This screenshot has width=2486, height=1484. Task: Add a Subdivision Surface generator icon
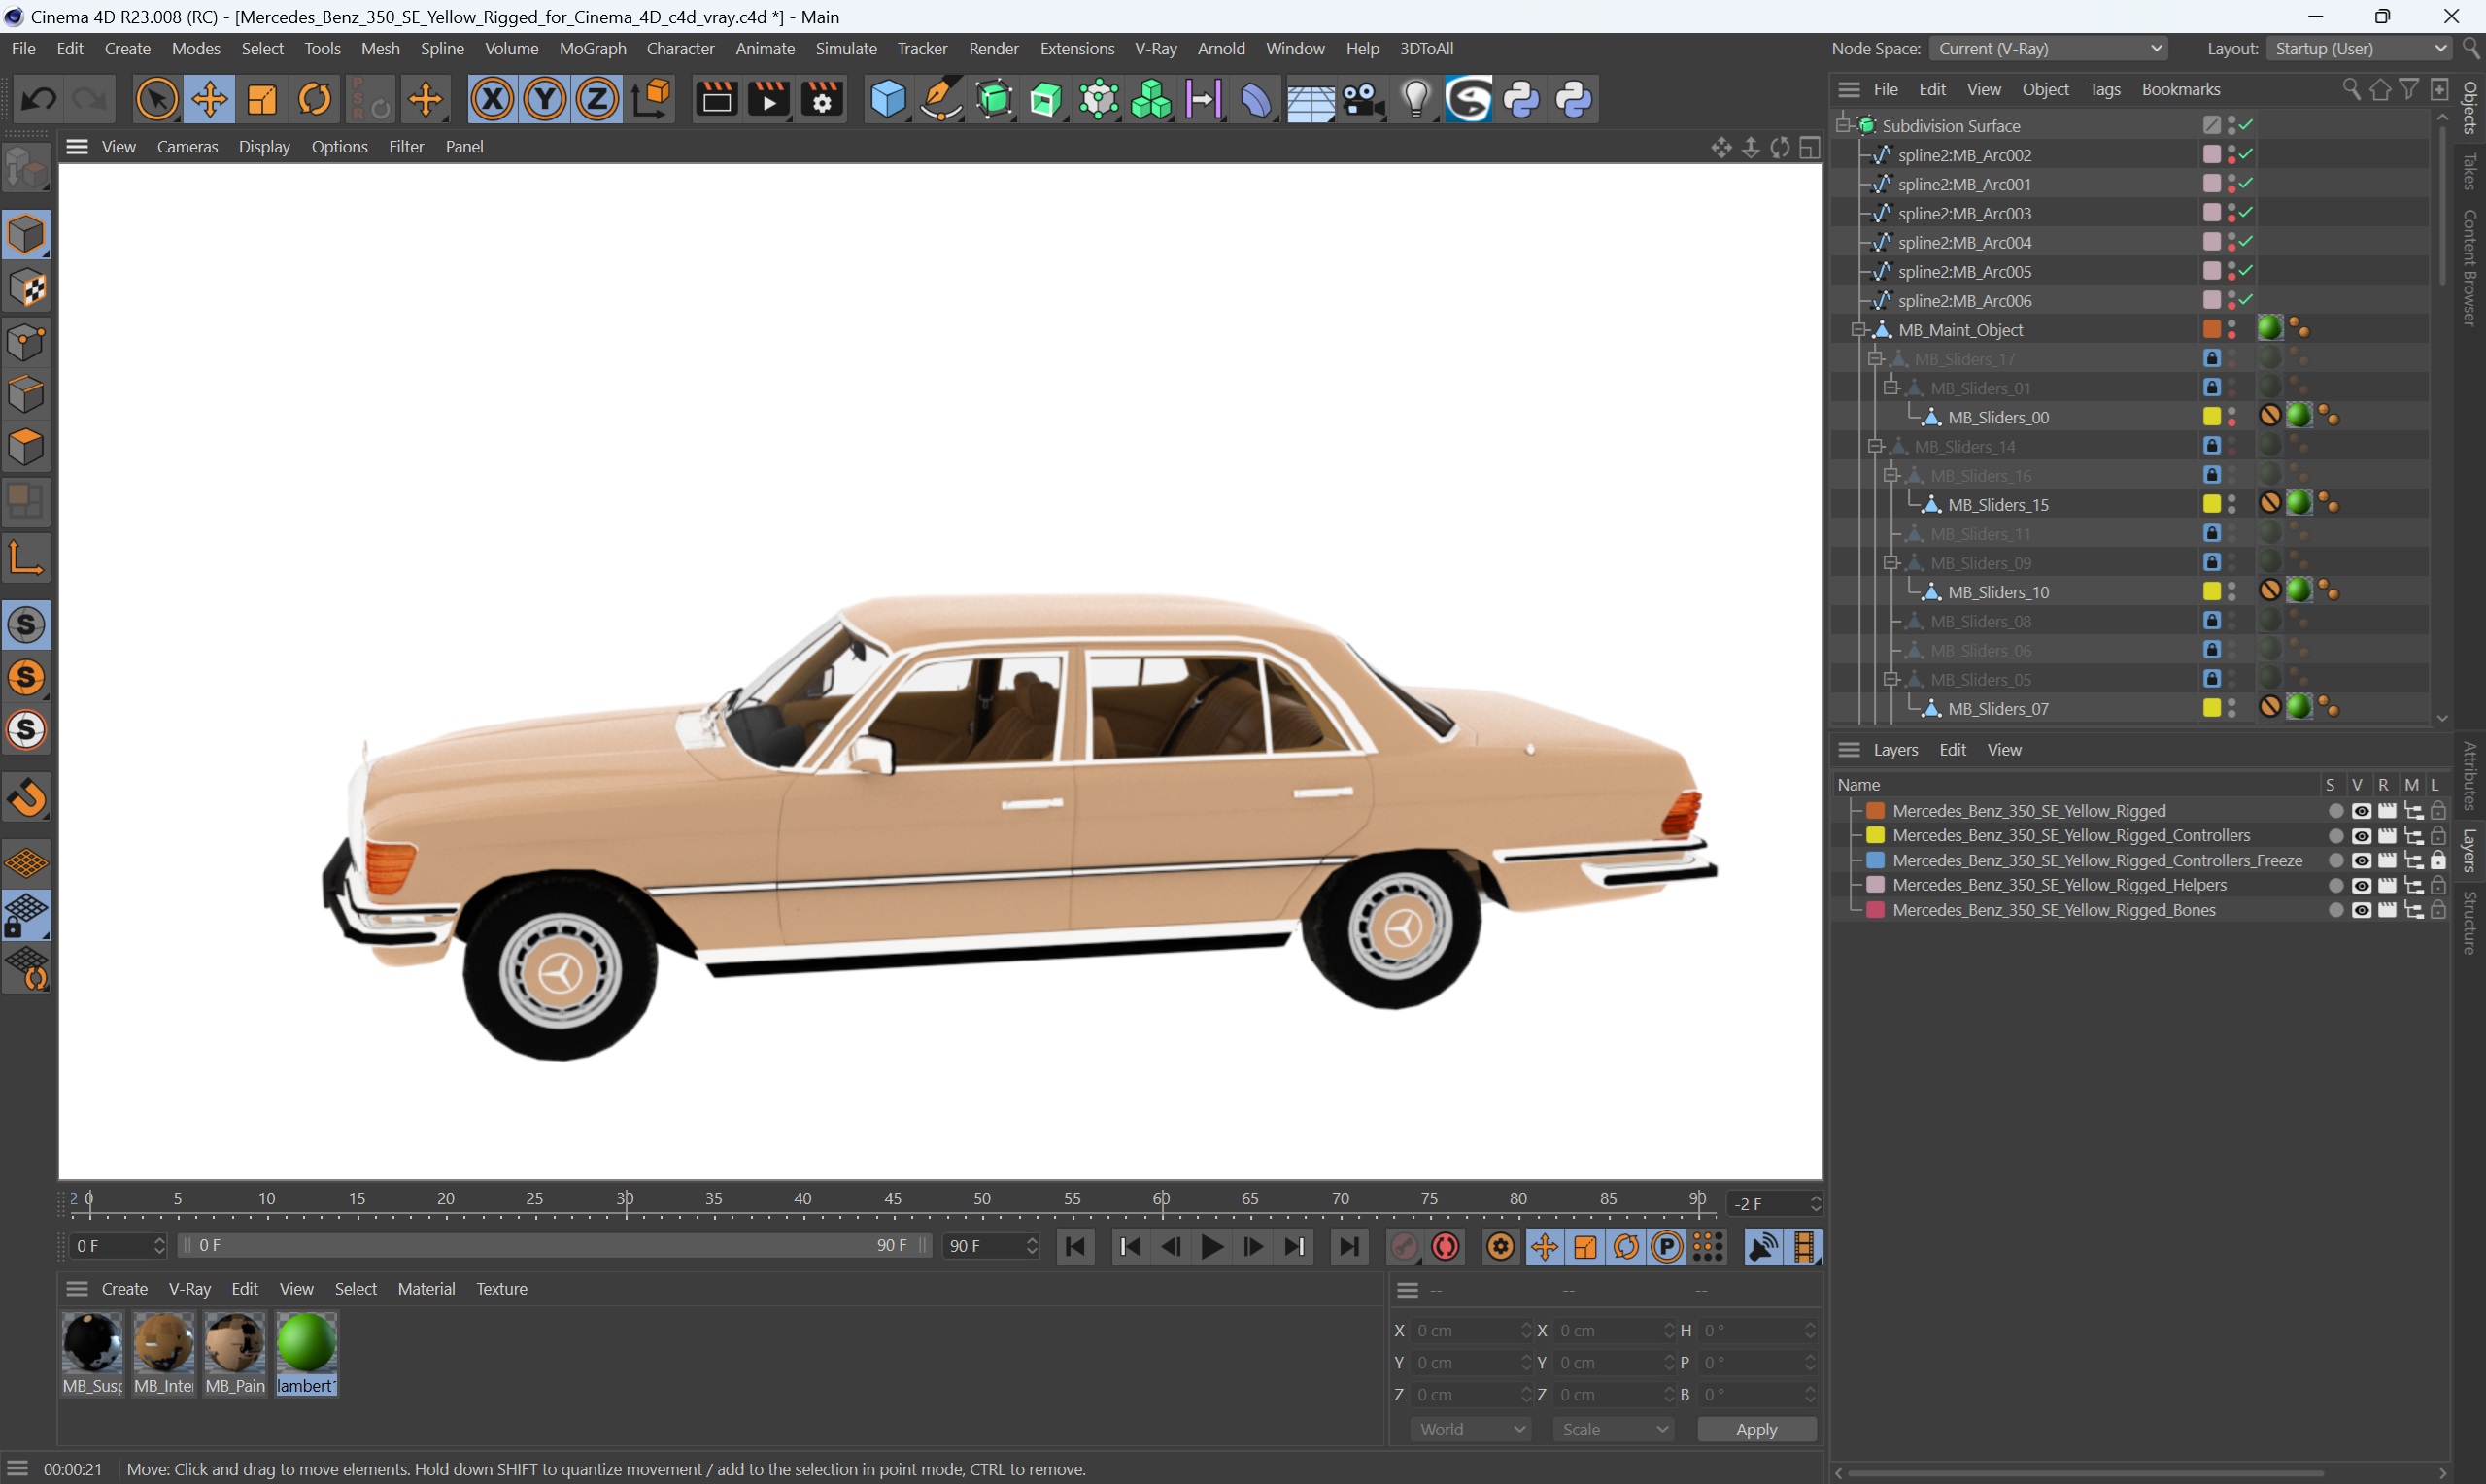(x=994, y=99)
